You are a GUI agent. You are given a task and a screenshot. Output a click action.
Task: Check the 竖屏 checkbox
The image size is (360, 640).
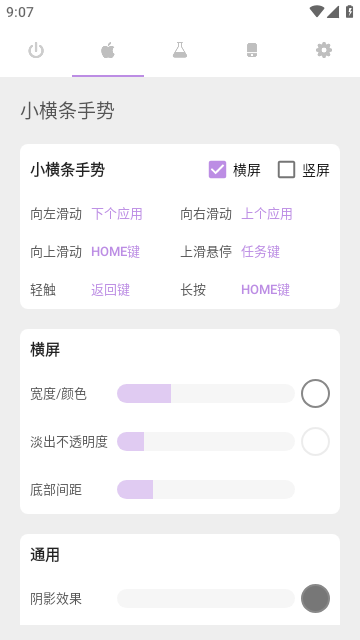click(x=286, y=169)
